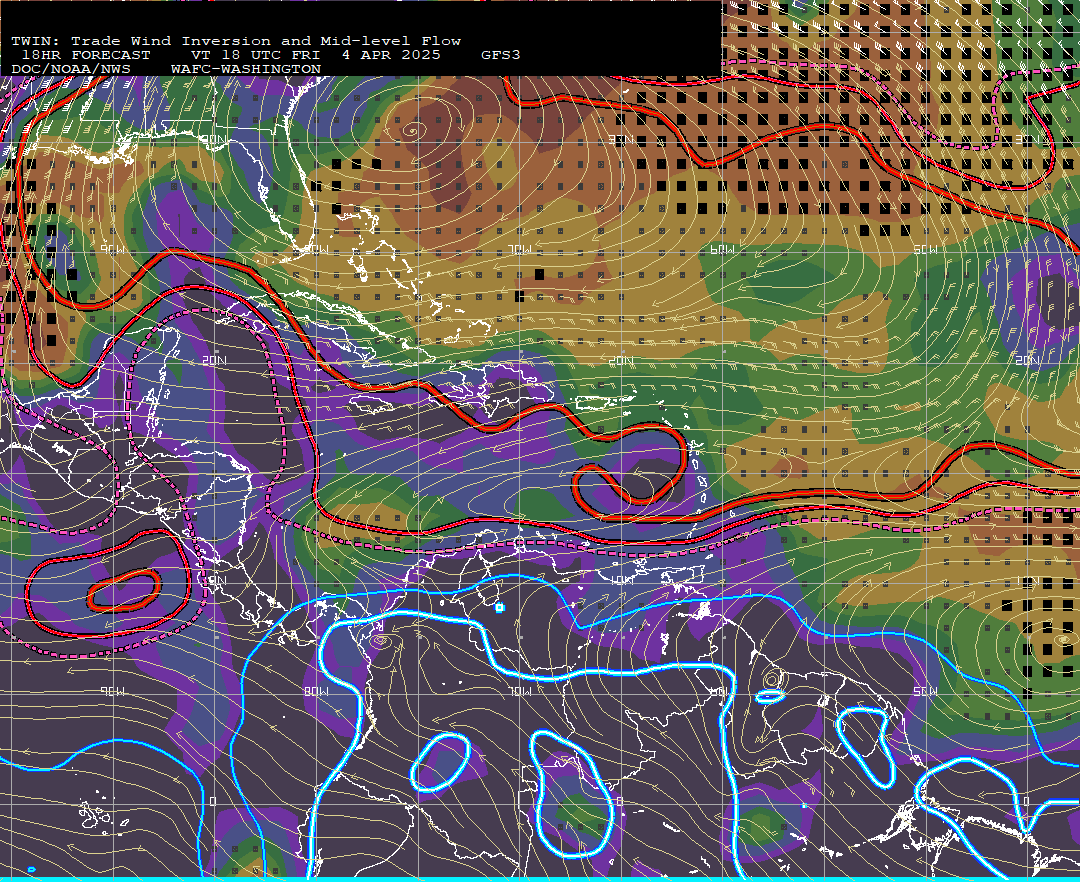
Task: Click the 30N label over the Gulf Coast
Action: [214, 139]
